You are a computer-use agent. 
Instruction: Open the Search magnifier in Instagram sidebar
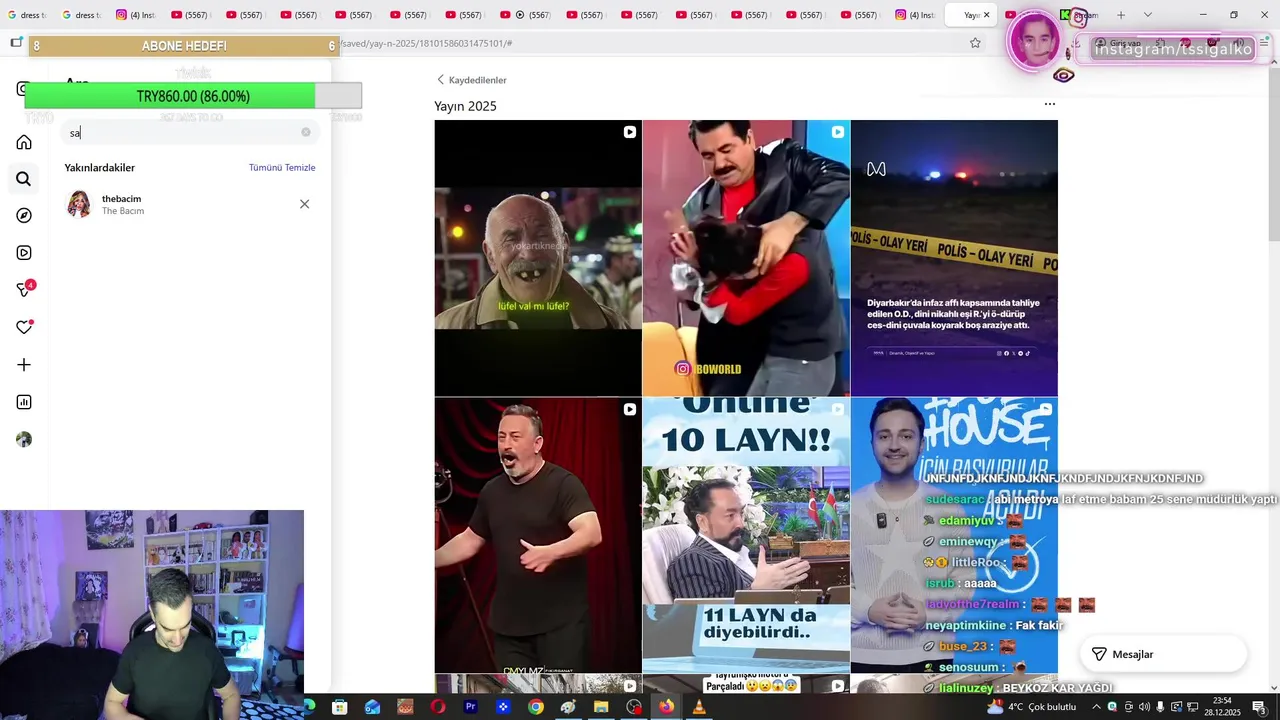click(24, 179)
